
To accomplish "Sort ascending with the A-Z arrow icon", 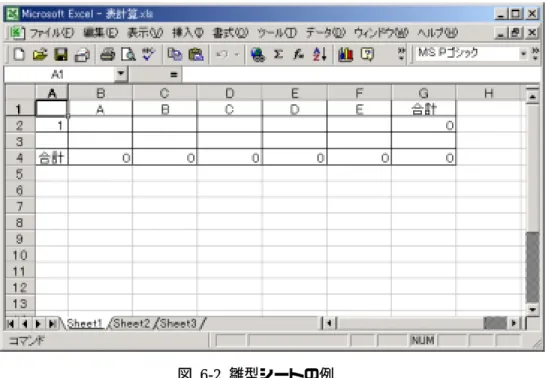I will (320, 54).
